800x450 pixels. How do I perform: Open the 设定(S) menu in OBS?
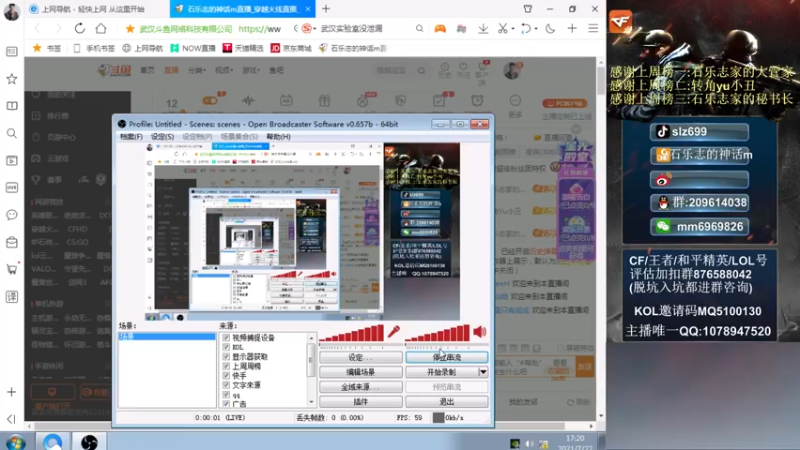pyautogui.click(x=162, y=137)
